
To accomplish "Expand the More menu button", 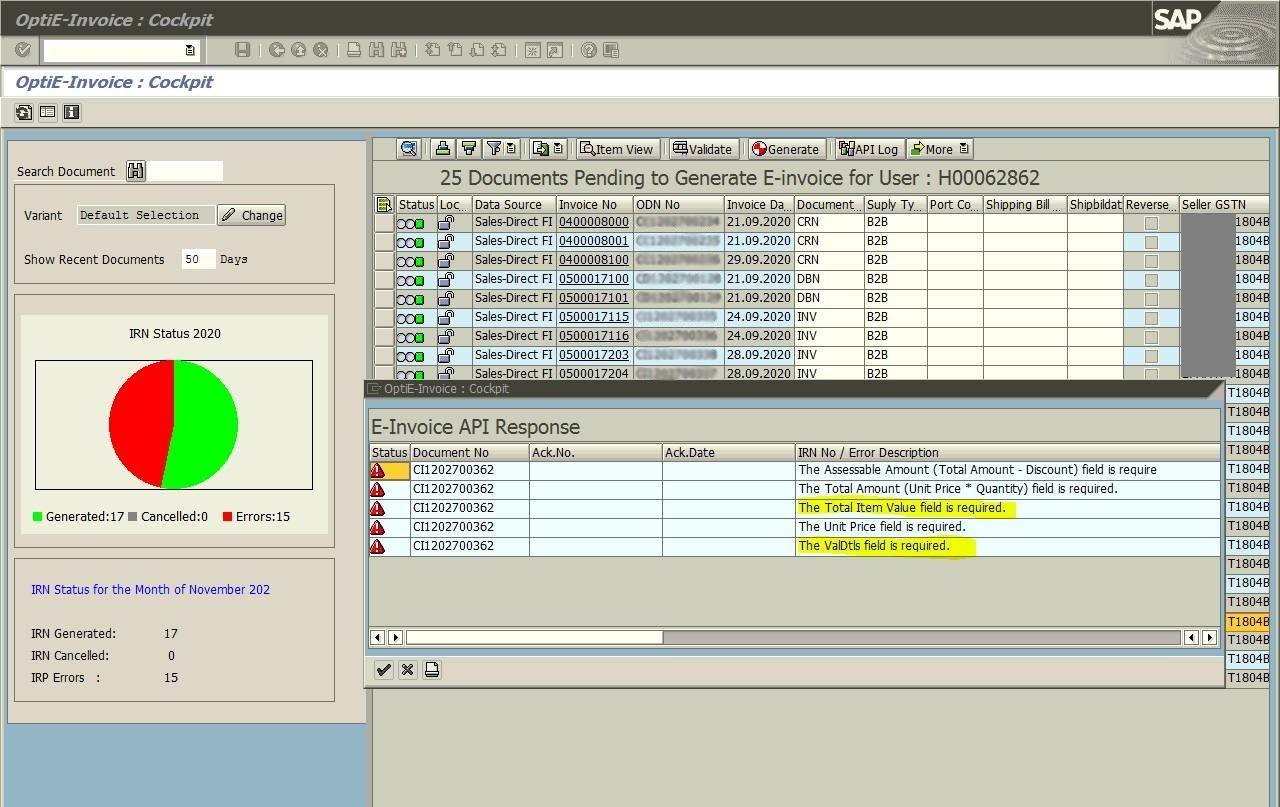I will (940, 149).
